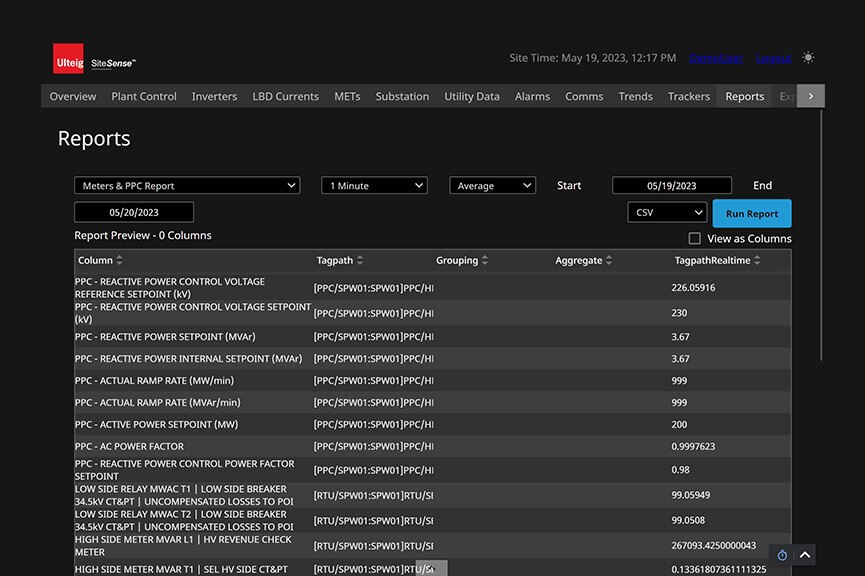This screenshot has height=576, width=865.
Task: Enable the View as Columns checkbox
Action: click(x=695, y=239)
